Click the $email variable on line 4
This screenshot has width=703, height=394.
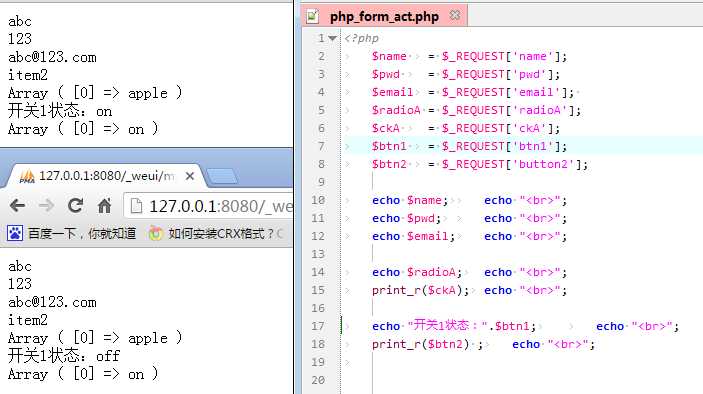click(392, 92)
